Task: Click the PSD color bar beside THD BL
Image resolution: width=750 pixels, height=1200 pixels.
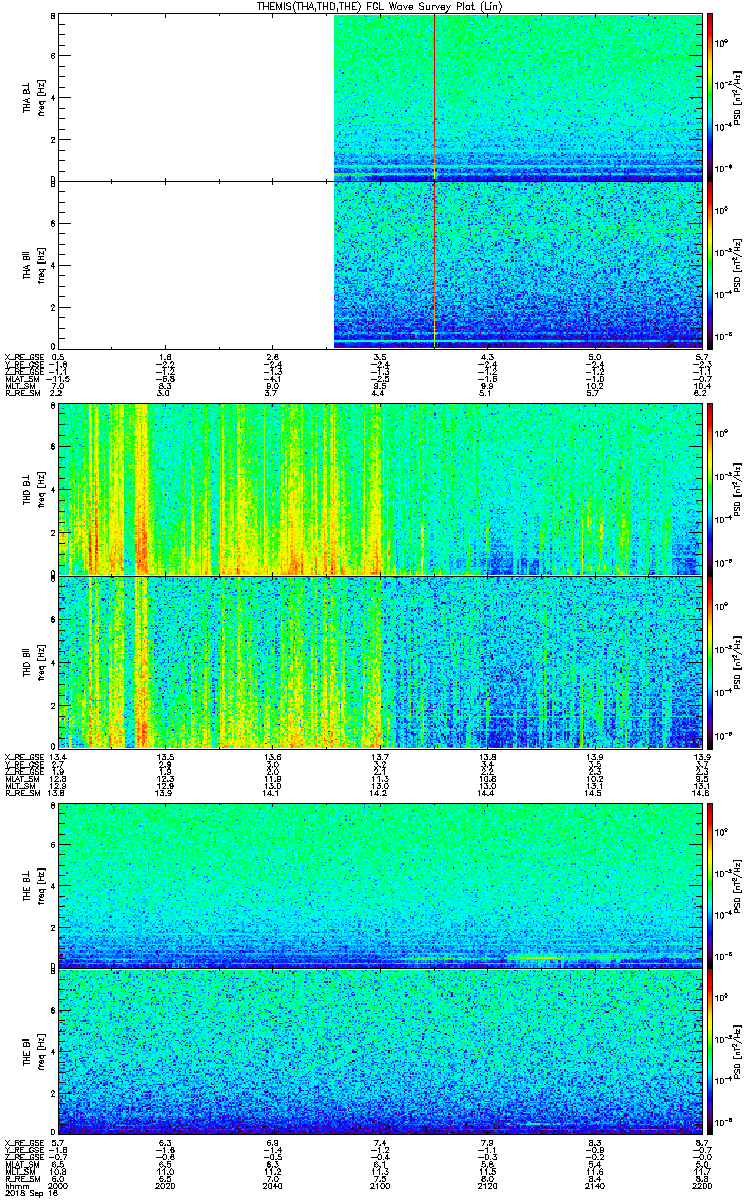Action: click(x=710, y=489)
